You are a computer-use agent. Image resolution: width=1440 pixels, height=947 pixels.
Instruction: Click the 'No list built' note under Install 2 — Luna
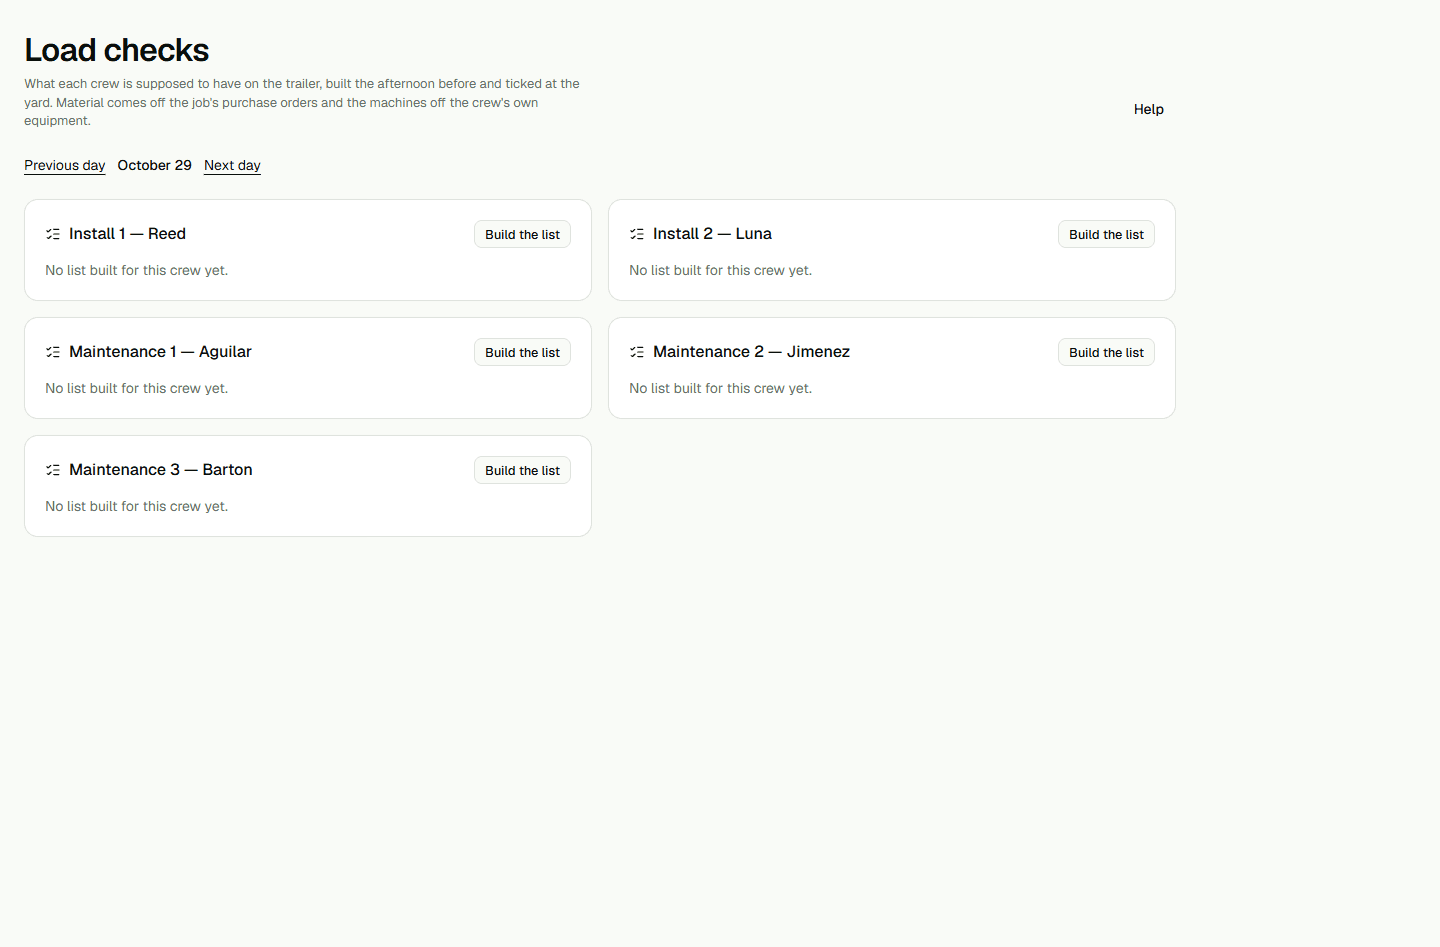pos(720,271)
